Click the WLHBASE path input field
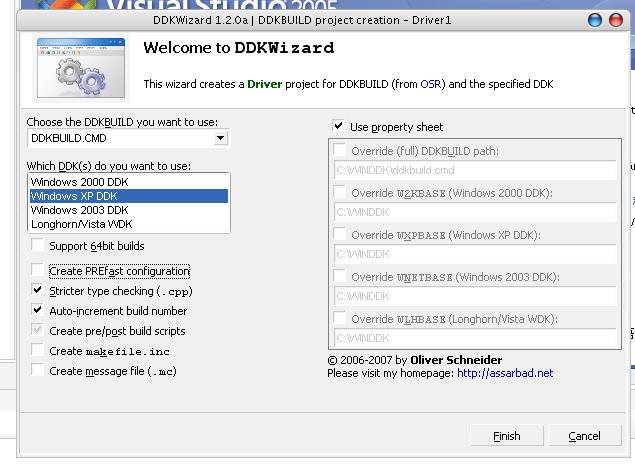The image size is (635, 465). coord(475,338)
